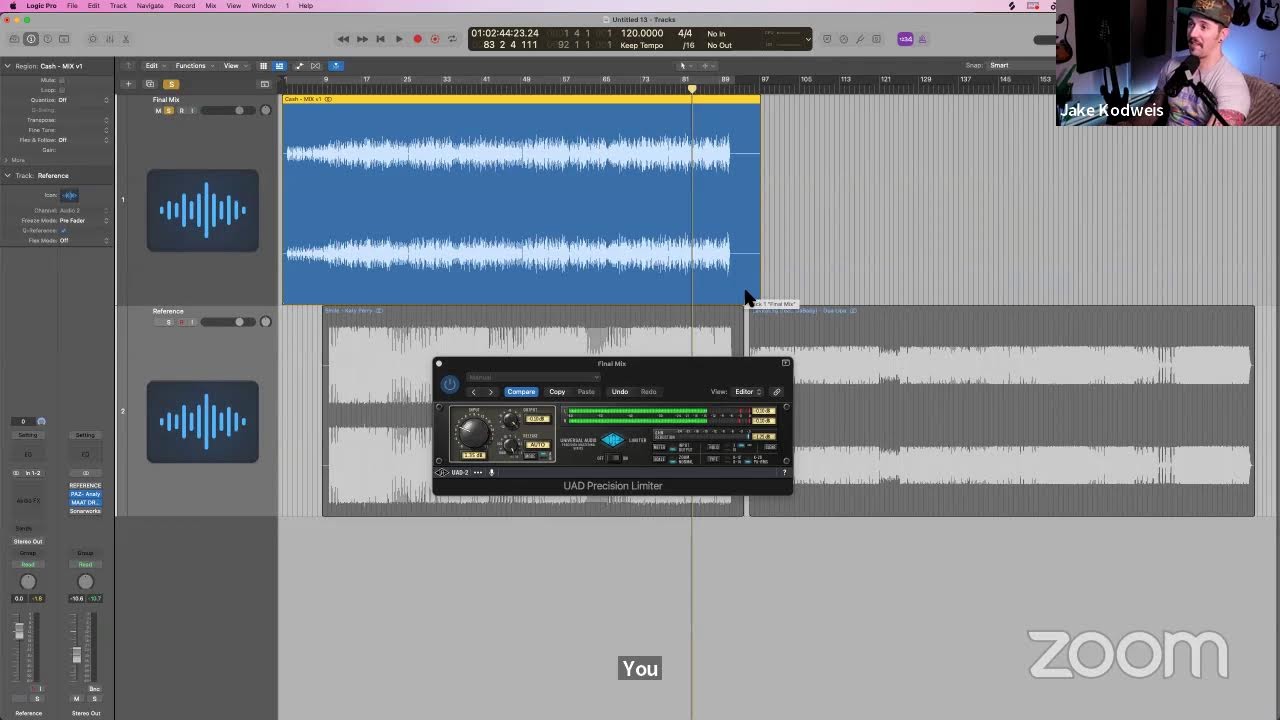
Task: Click the duplicate track icon
Action: (x=150, y=84)
